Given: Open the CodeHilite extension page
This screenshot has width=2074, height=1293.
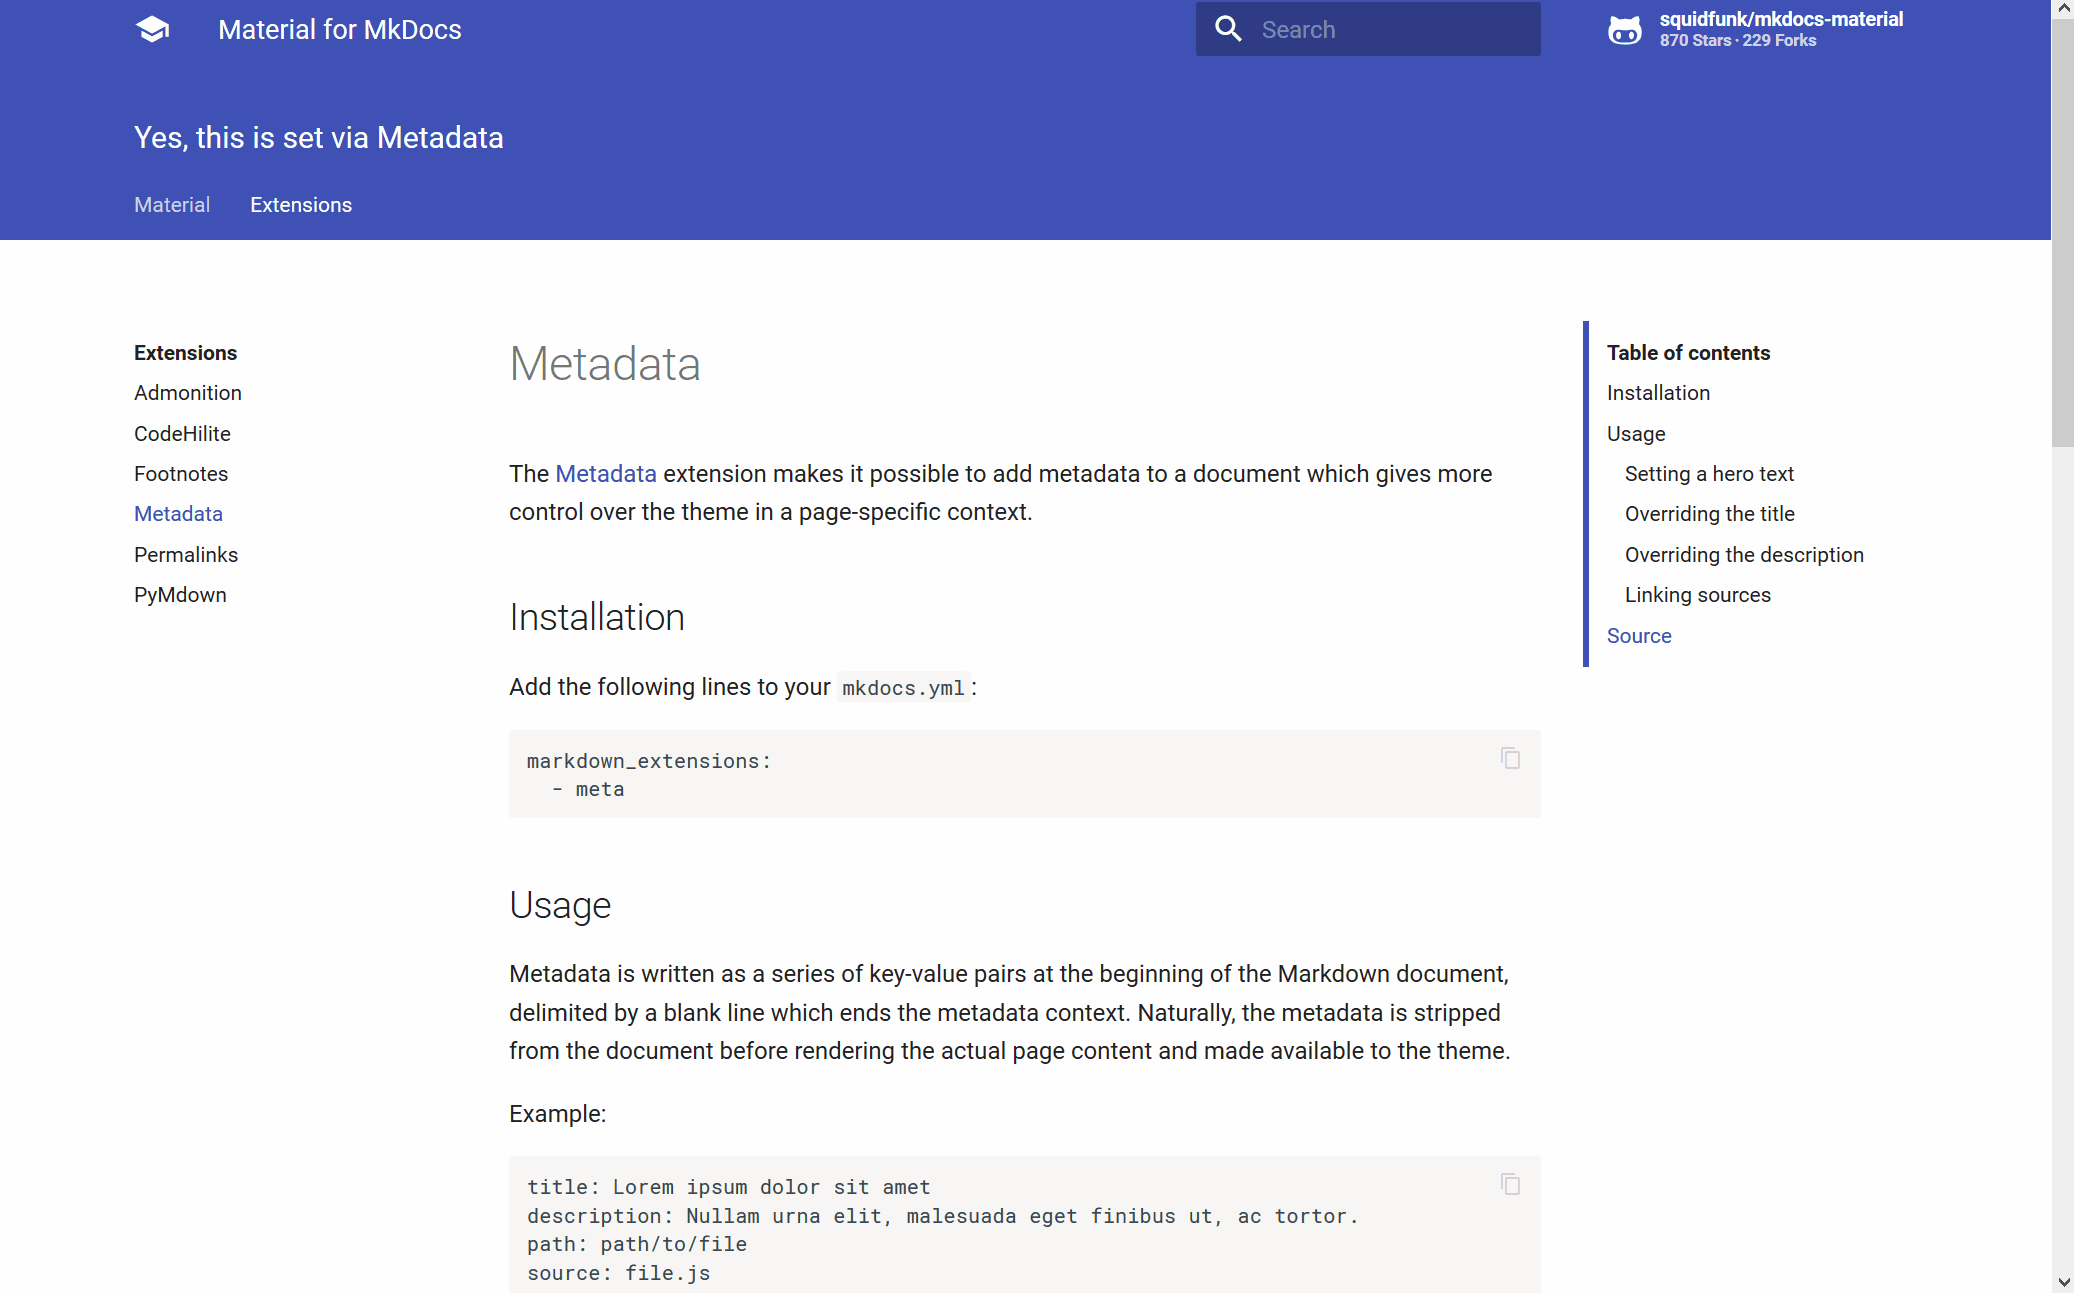Looking at the screenshot, I should pos(182,433).
